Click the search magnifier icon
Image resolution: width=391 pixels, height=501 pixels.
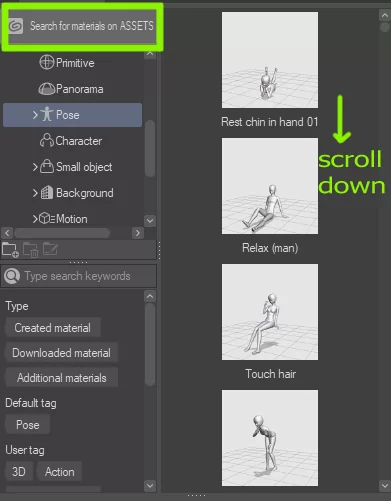coord(12,276)
